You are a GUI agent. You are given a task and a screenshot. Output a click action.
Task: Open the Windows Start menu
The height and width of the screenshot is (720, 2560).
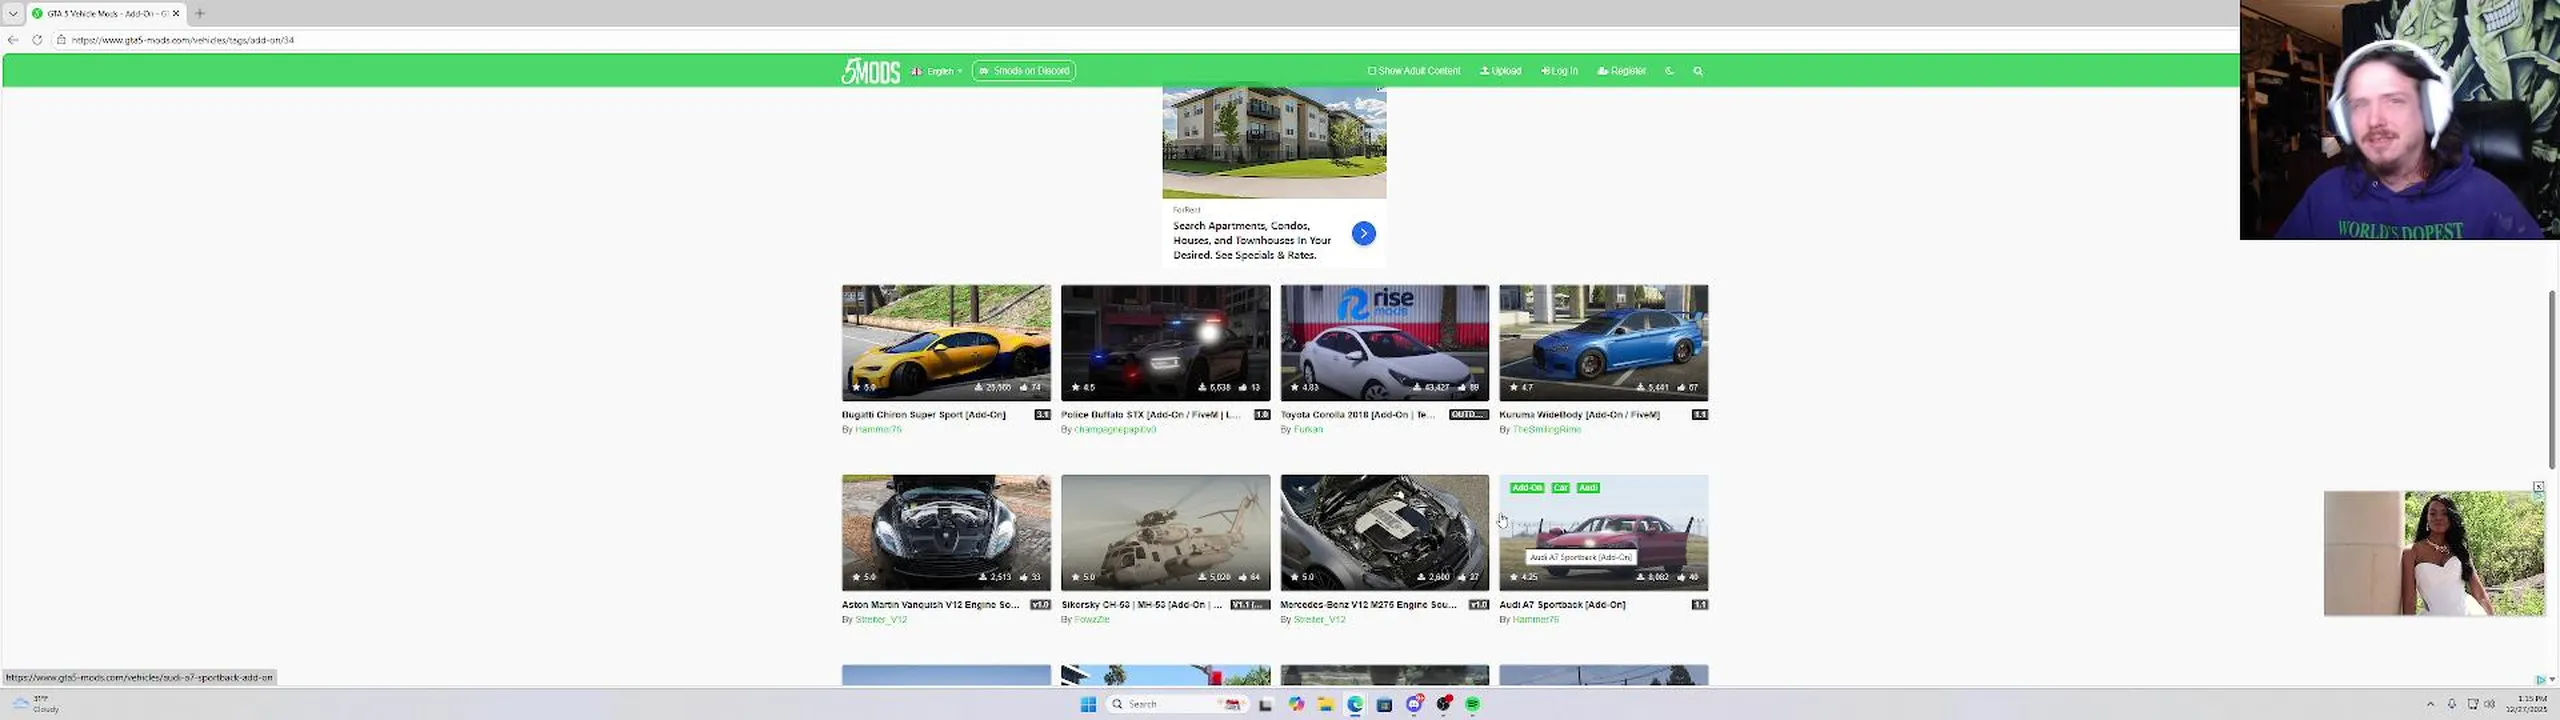tap(1088, 704)
